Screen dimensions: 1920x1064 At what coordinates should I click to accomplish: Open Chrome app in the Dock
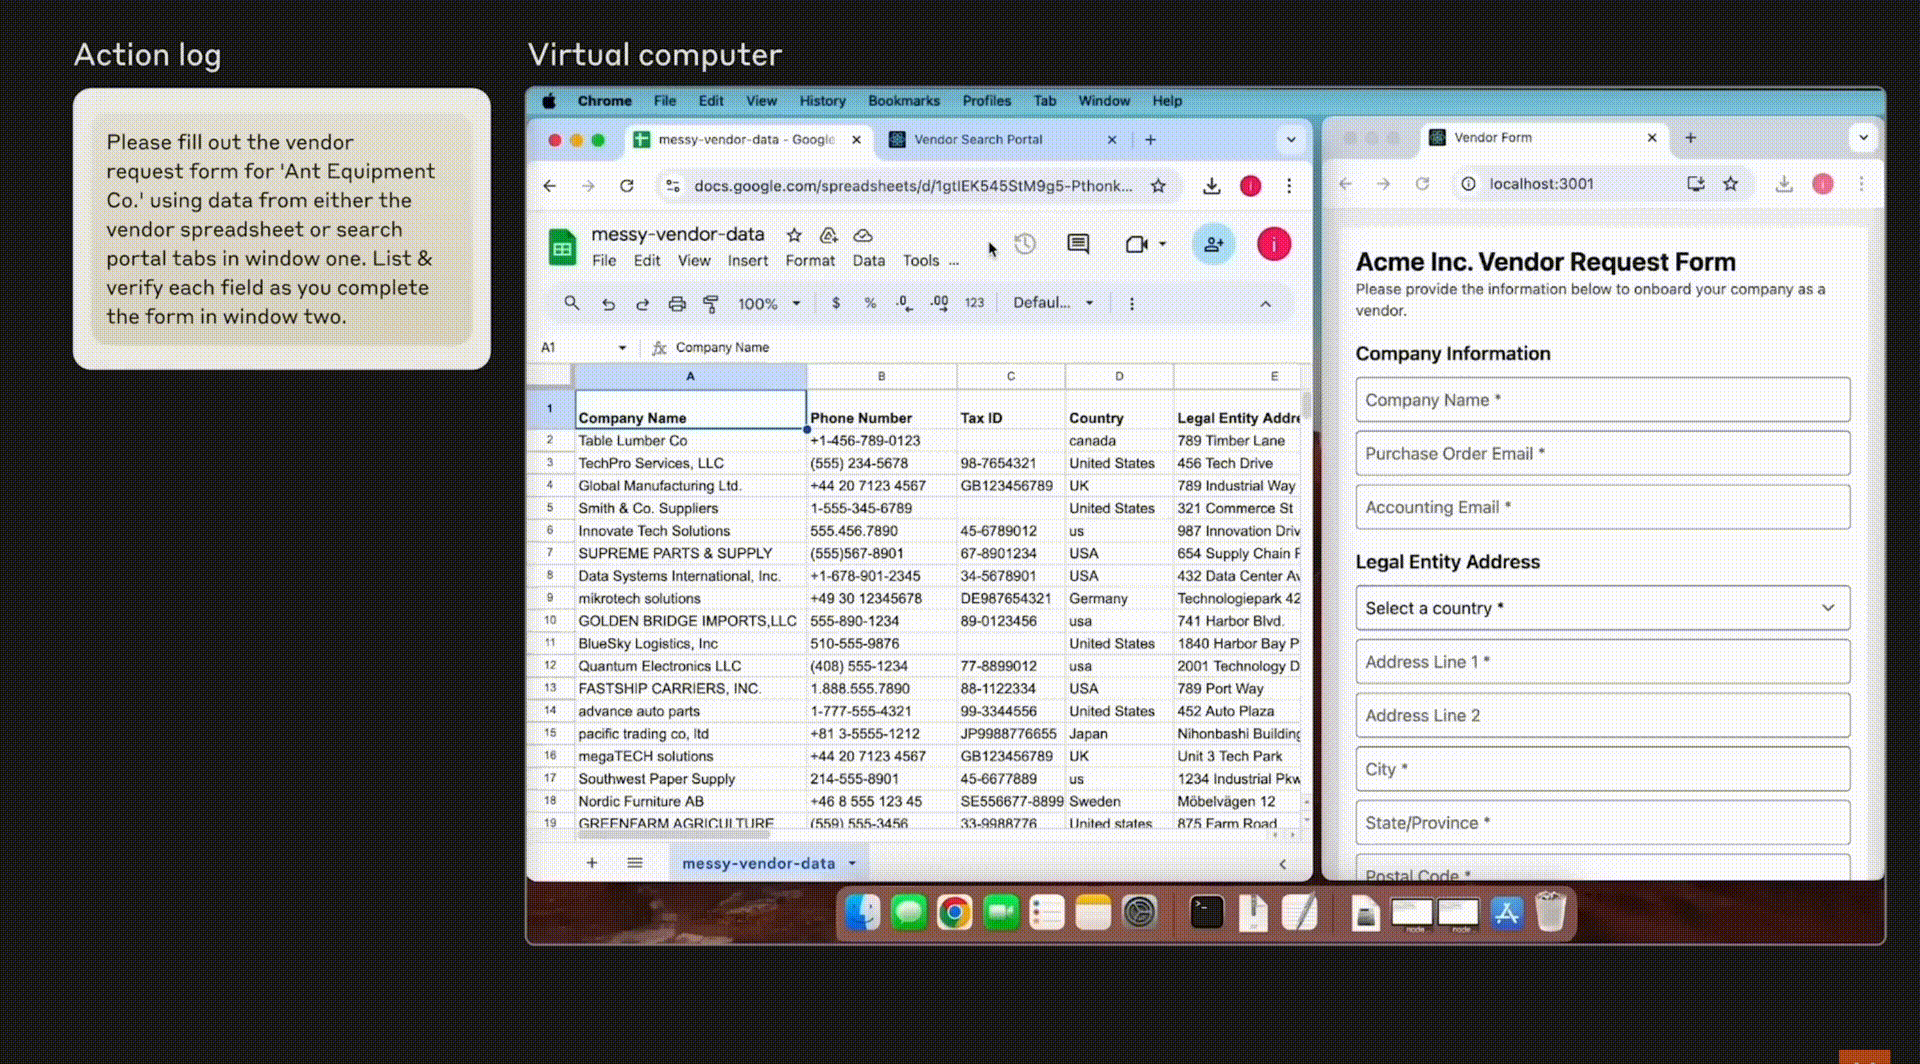pos(954,912)
